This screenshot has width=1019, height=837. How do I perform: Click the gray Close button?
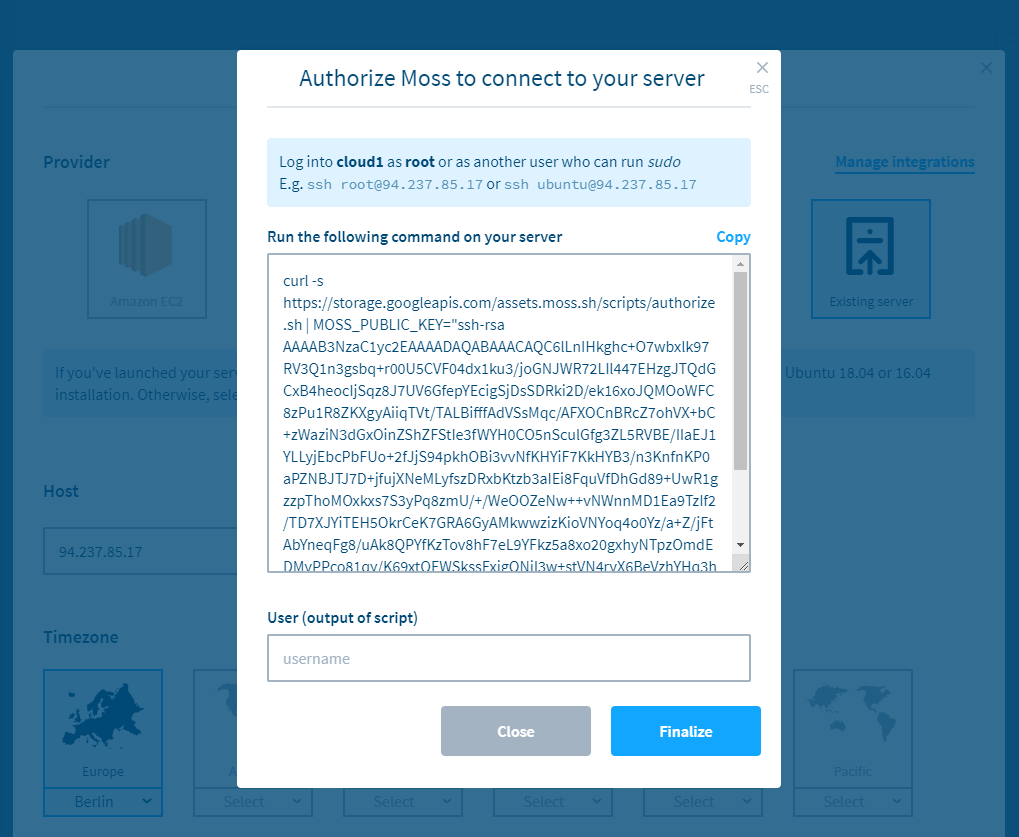pyautogui.click(x=515, y=731)
